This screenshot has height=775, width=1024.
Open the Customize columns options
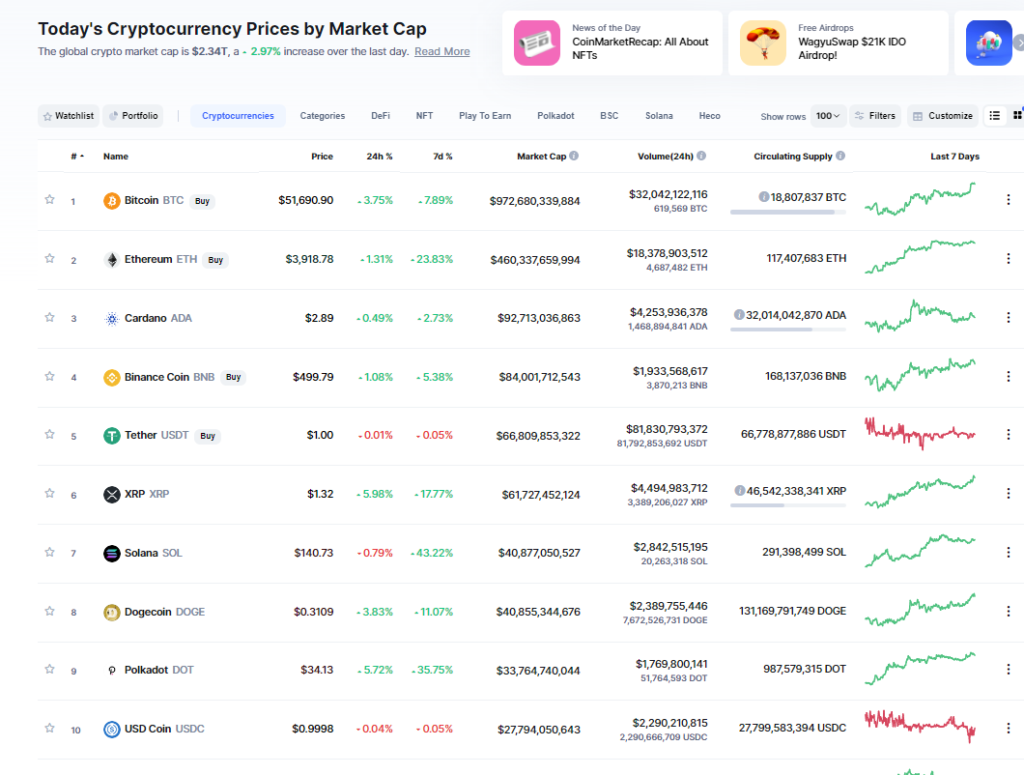coord(942,116)
